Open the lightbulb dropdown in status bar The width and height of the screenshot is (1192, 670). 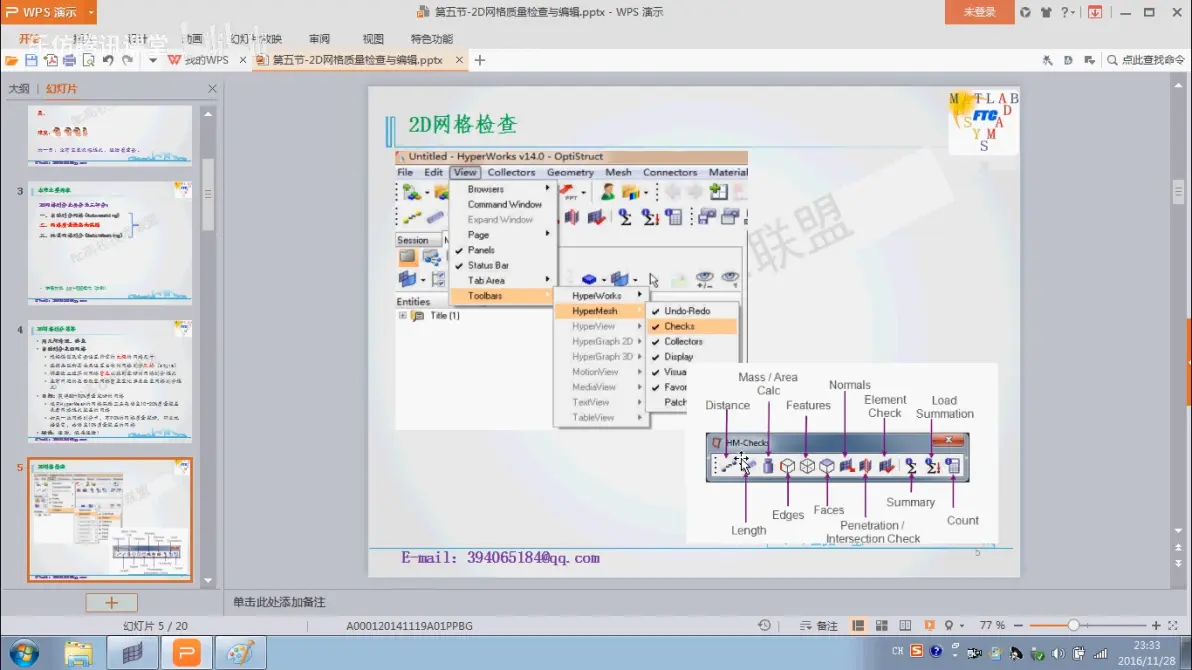click(954, 626)
